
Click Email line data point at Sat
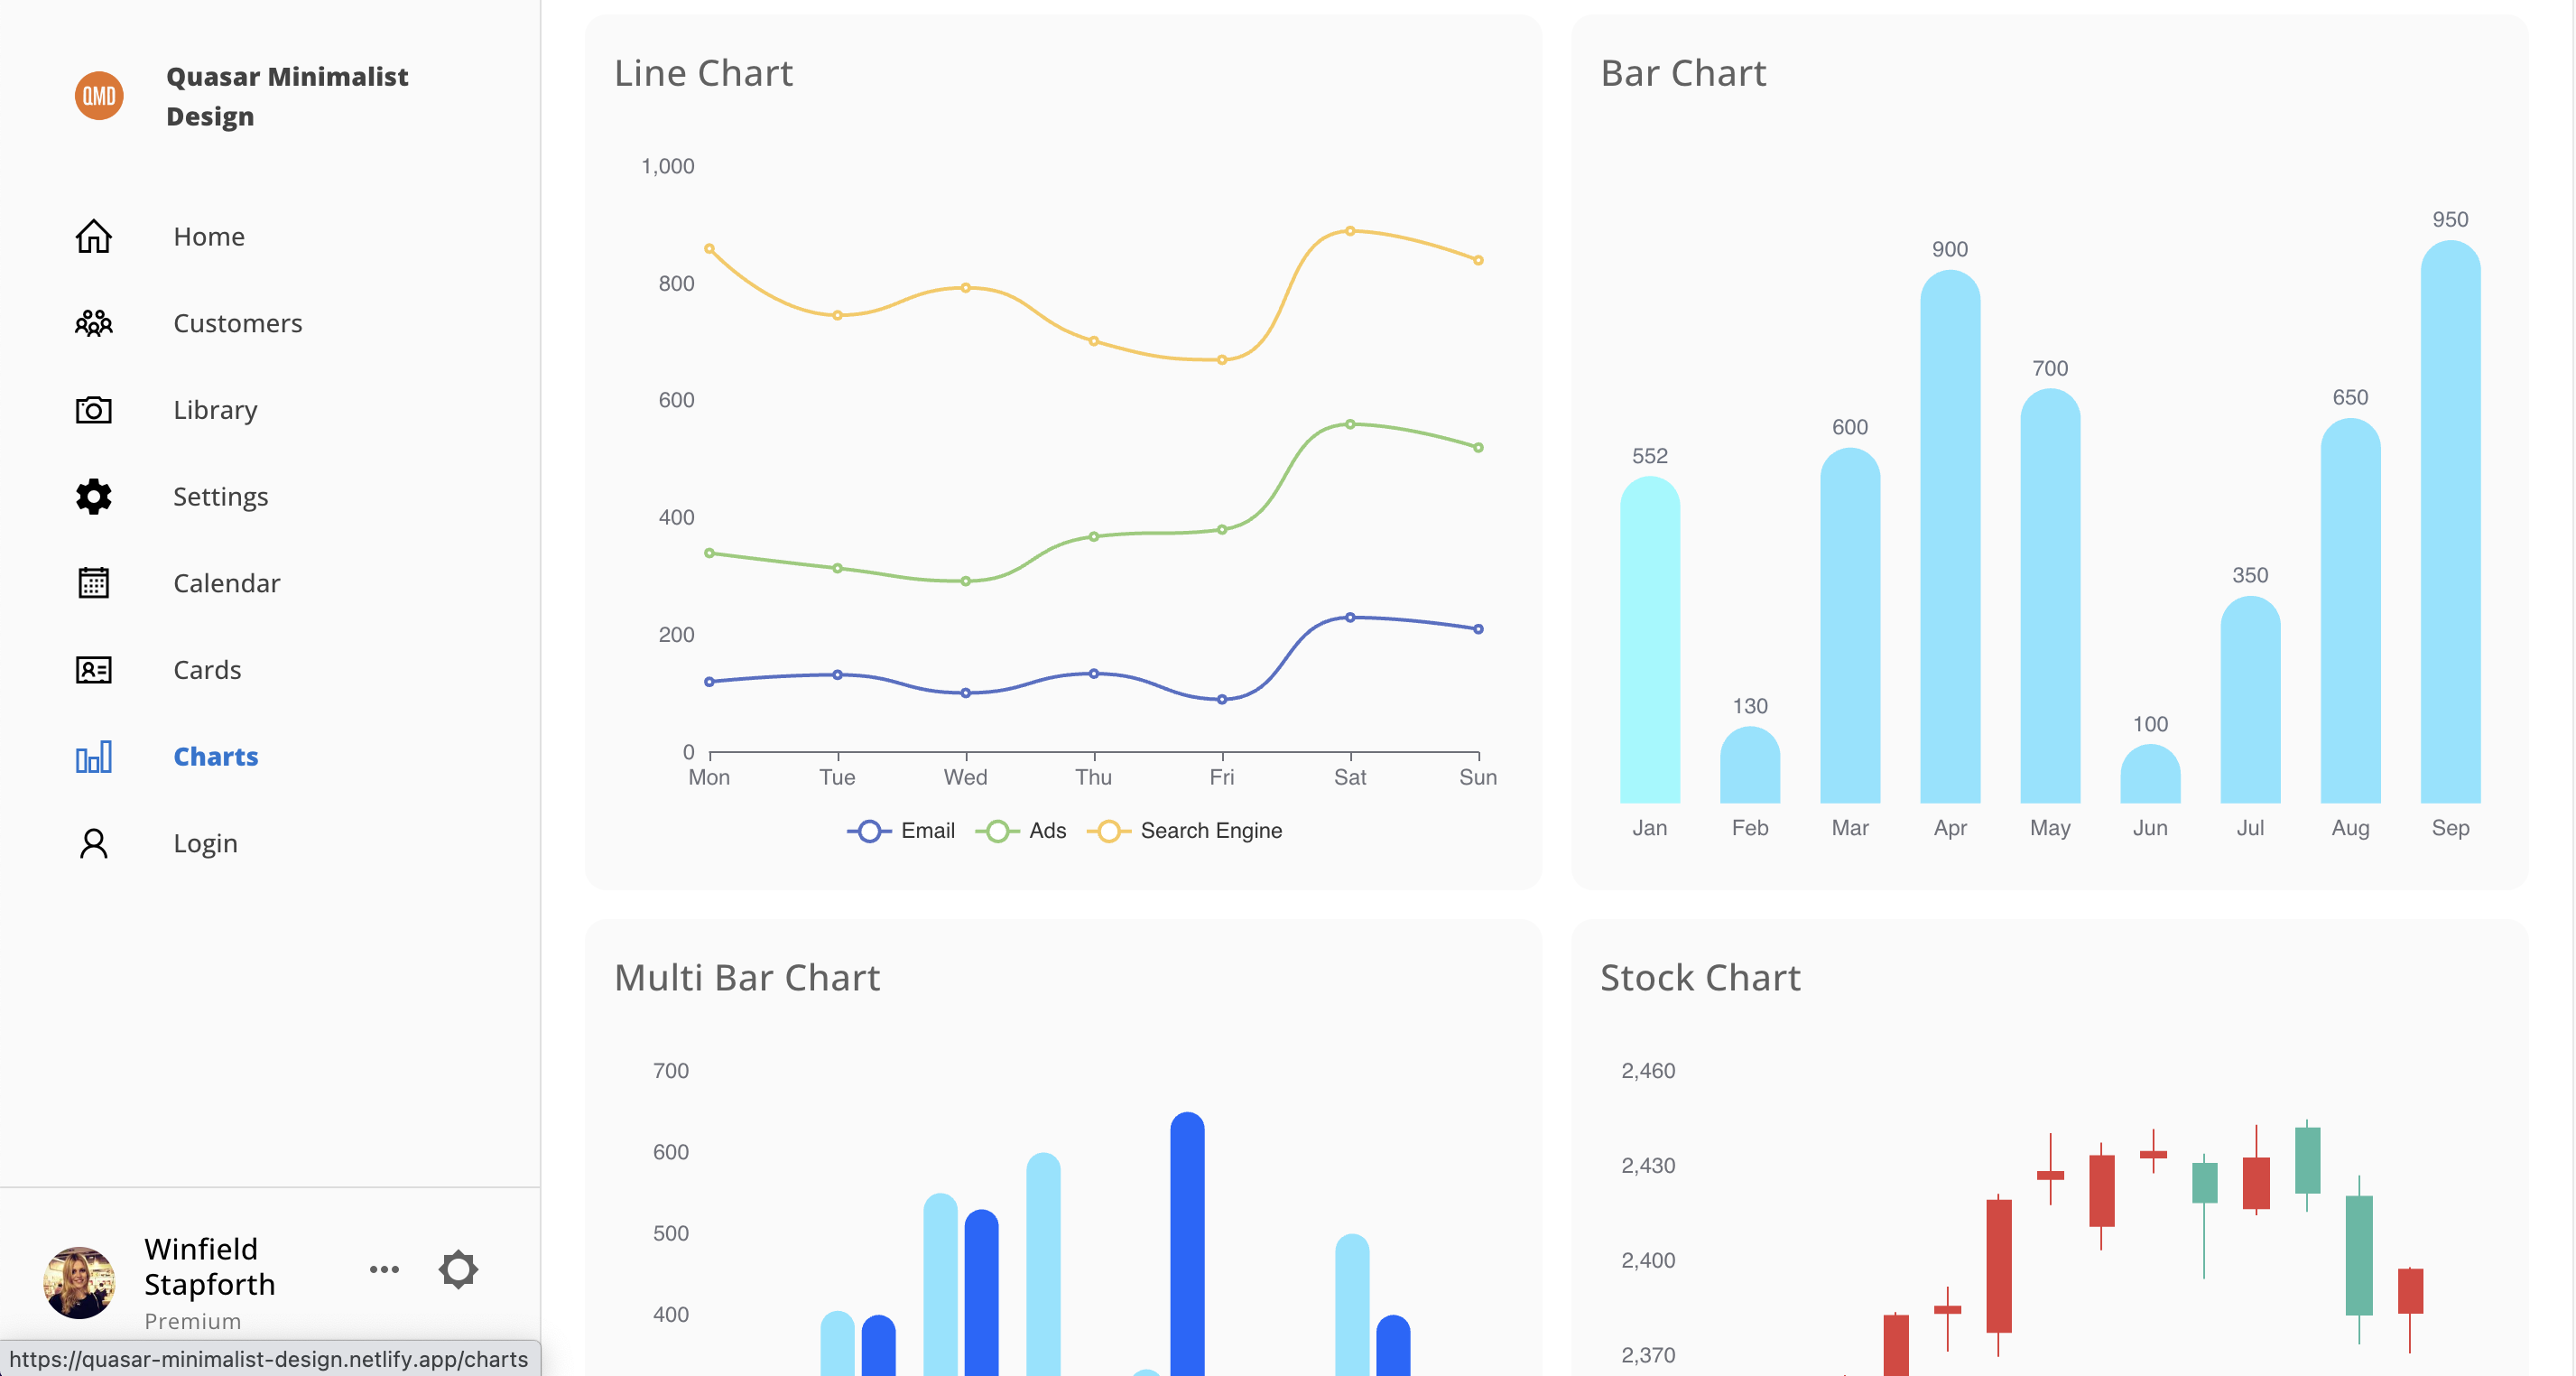[x=1350, y=617]
